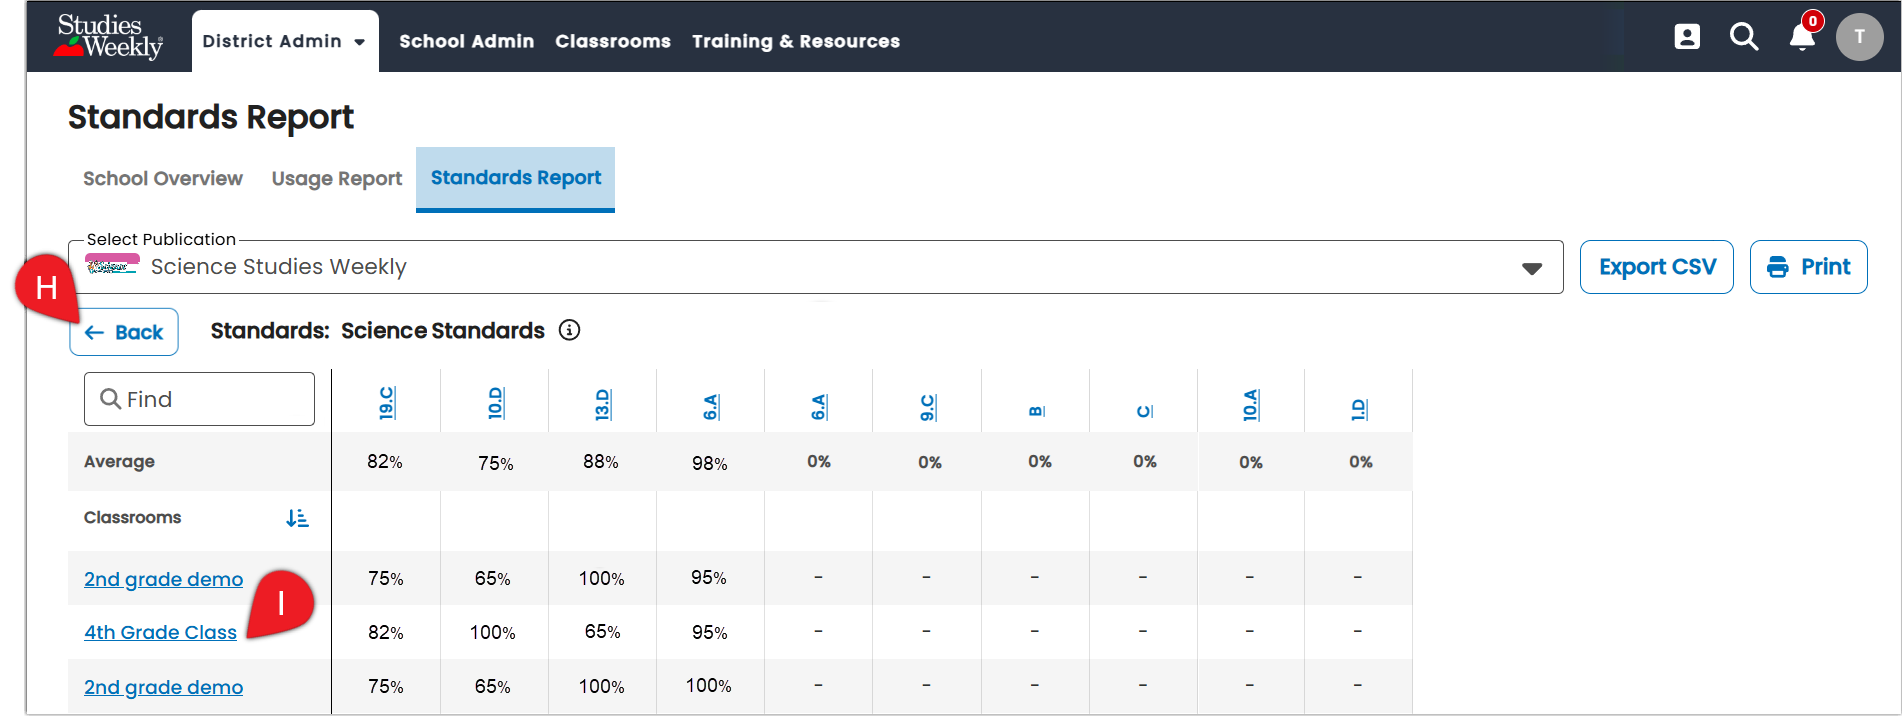1902x717 pixels.
Task: Click the Print button with printer icon
Action: pyautogui.click(x=1808, y=267)
